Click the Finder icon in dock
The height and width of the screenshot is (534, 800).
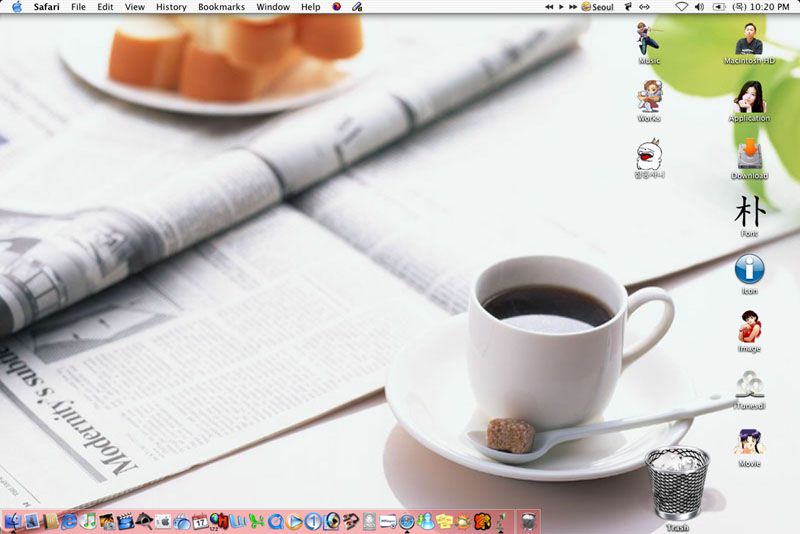click(x=13, y=521)
